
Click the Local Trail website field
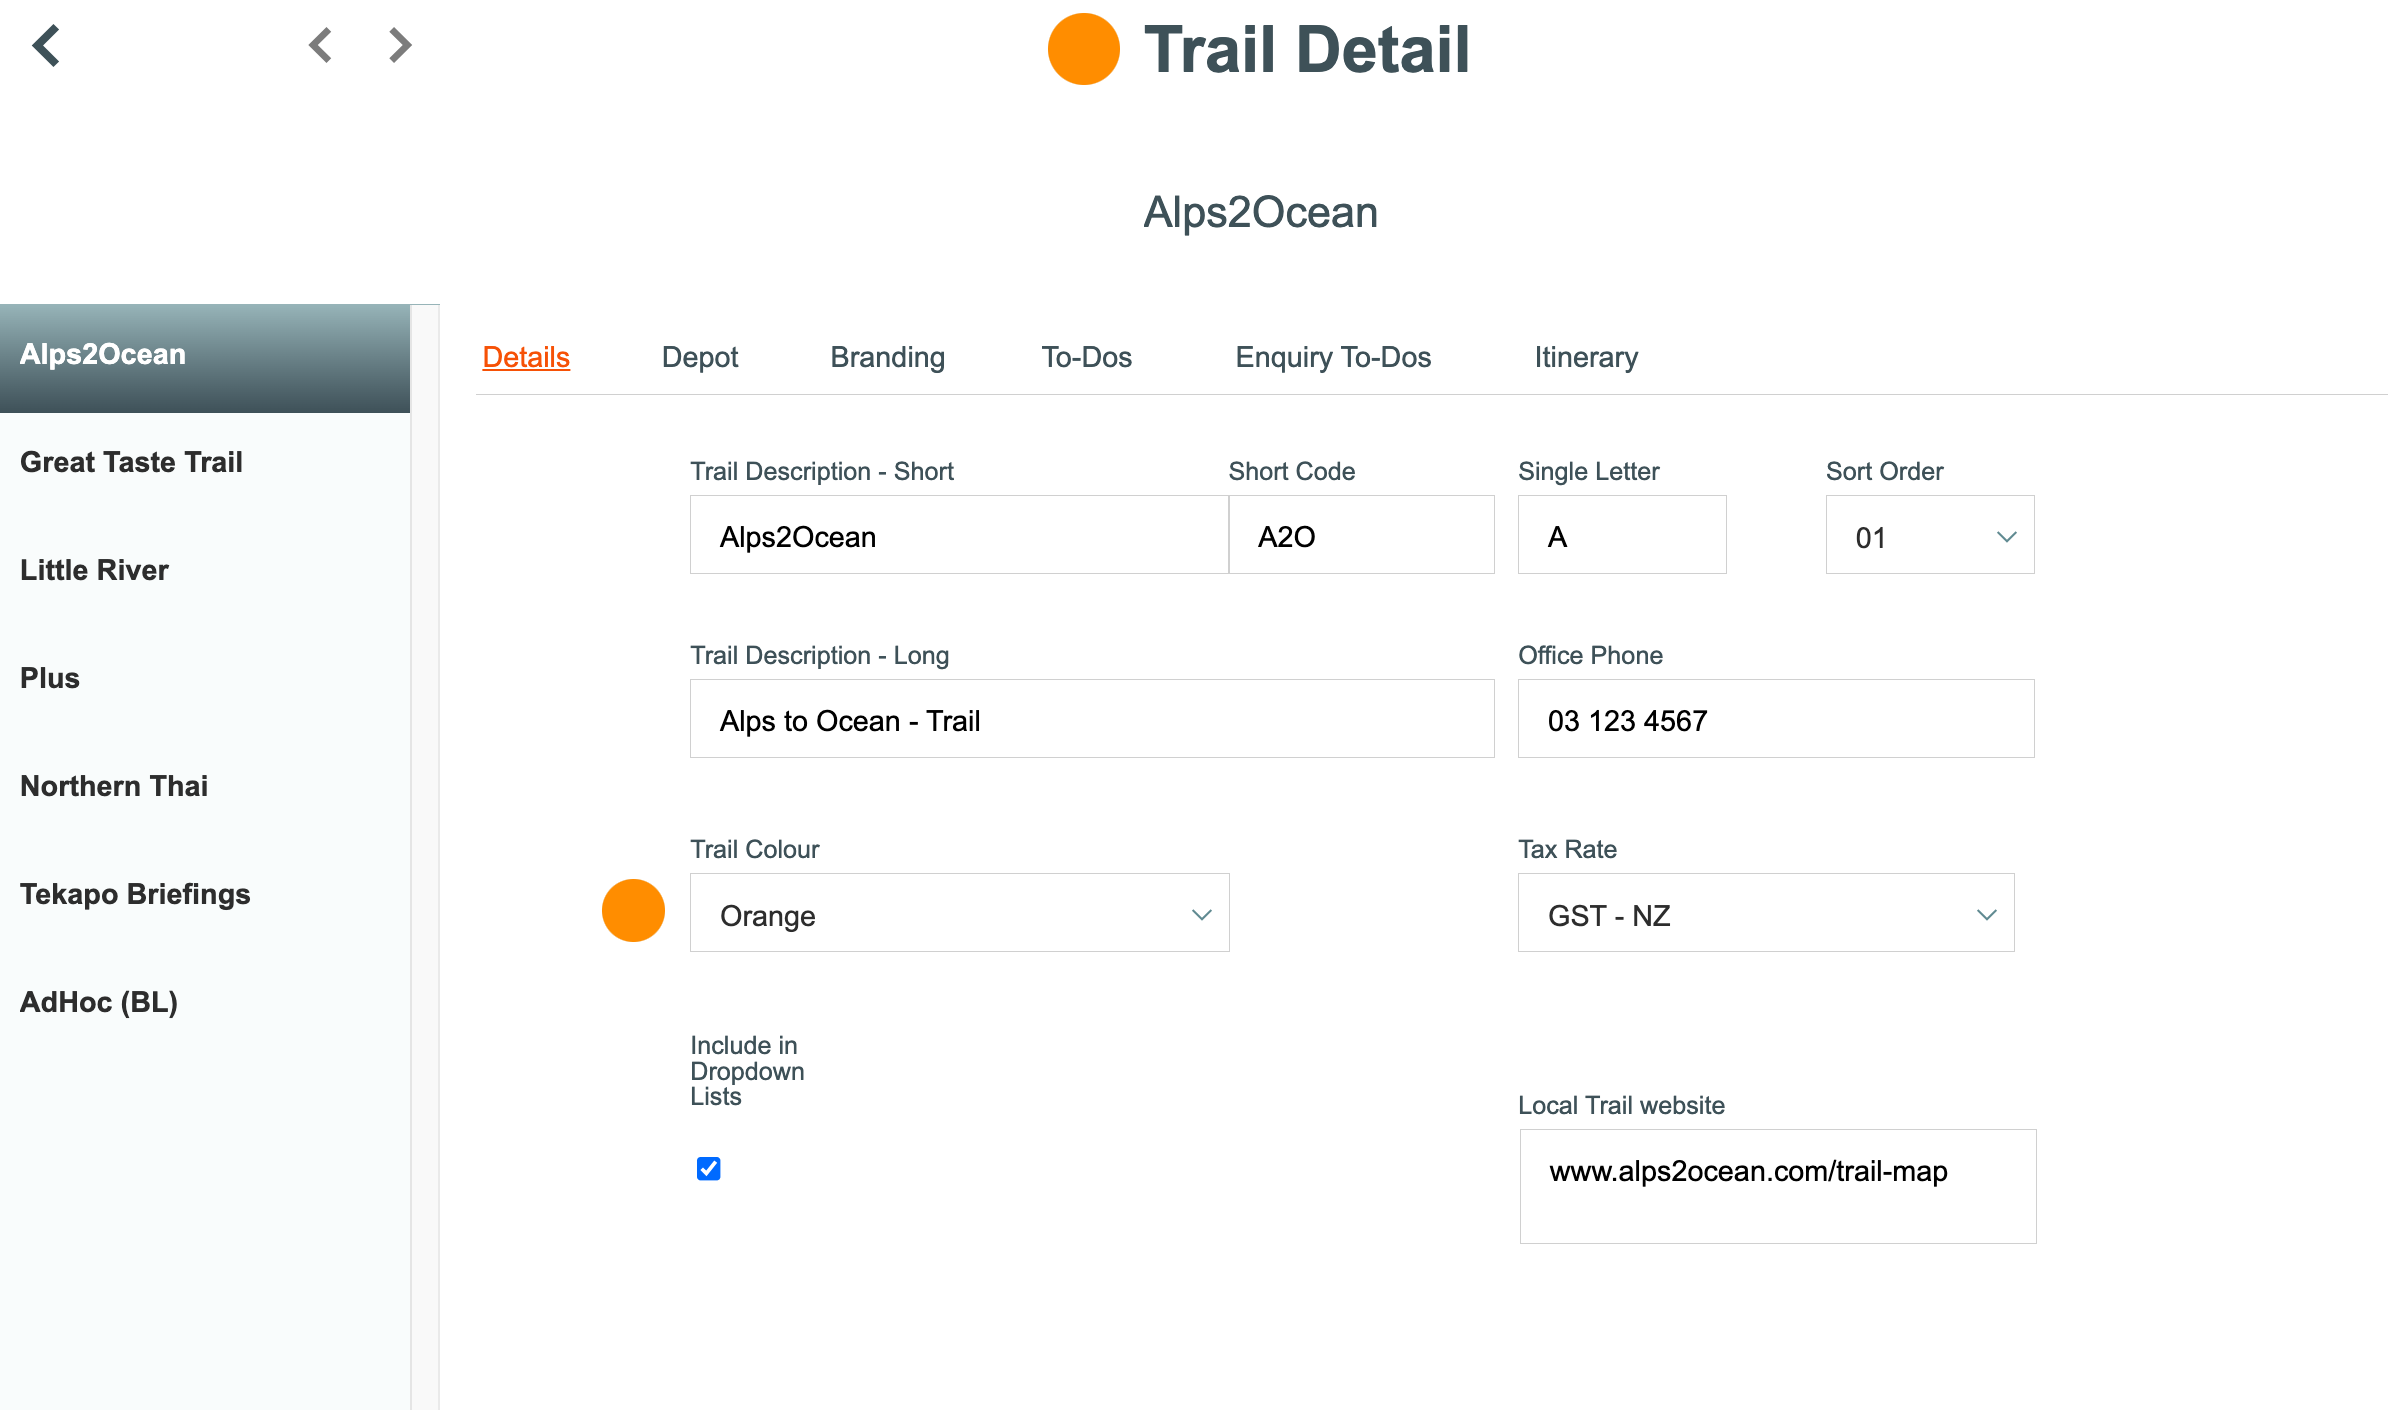pos(1778,1187)
